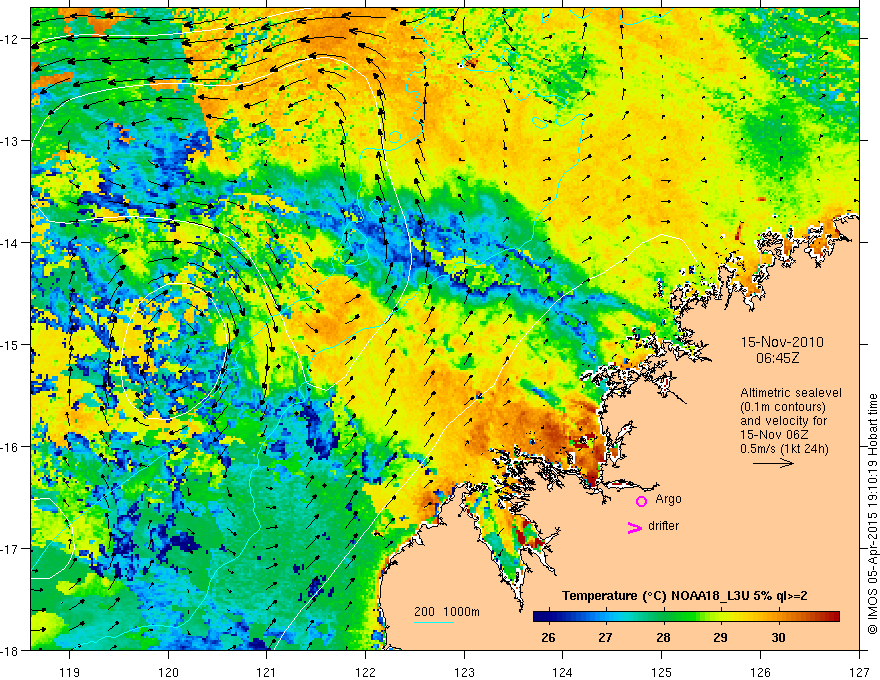Click longitude label 121
Screen dimensions: 880x680
[x=267, y=672]
